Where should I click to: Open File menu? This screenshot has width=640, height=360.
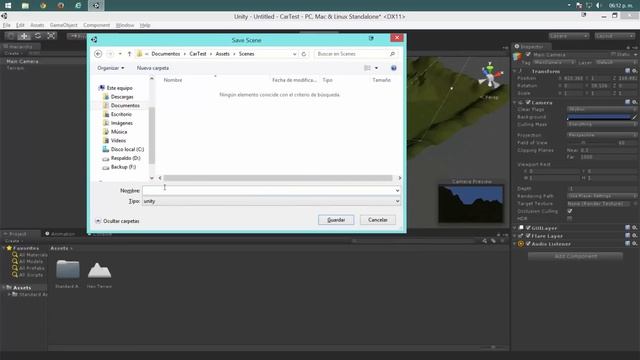7,25
